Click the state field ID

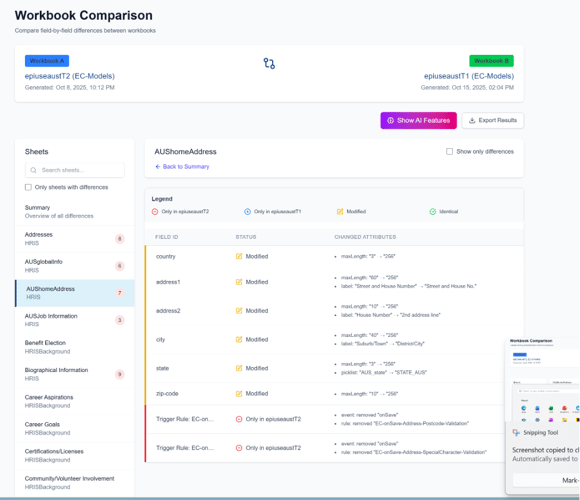(x=162, y=368)
